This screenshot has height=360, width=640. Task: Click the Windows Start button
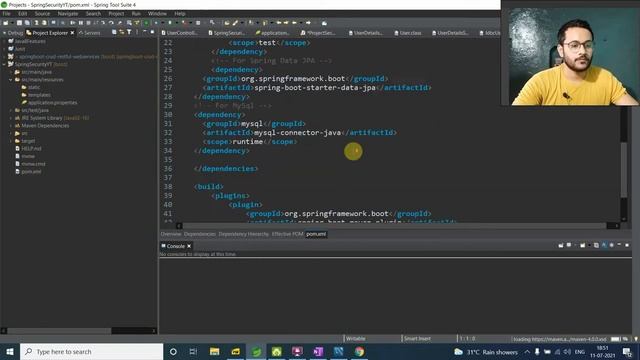pyautogui.click(x=10, y=351)
